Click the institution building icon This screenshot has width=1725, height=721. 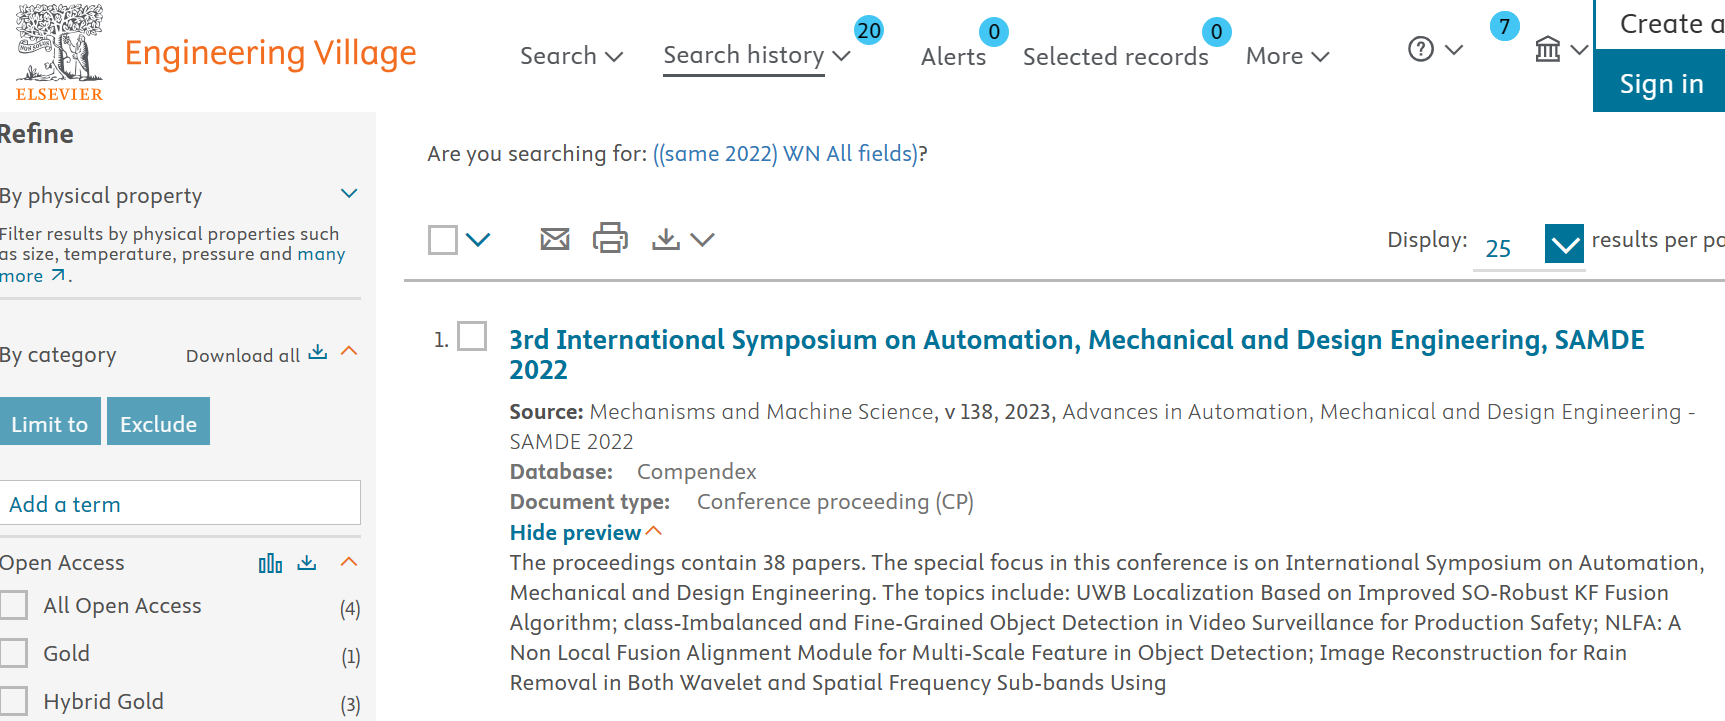(x=1547, y=49)
